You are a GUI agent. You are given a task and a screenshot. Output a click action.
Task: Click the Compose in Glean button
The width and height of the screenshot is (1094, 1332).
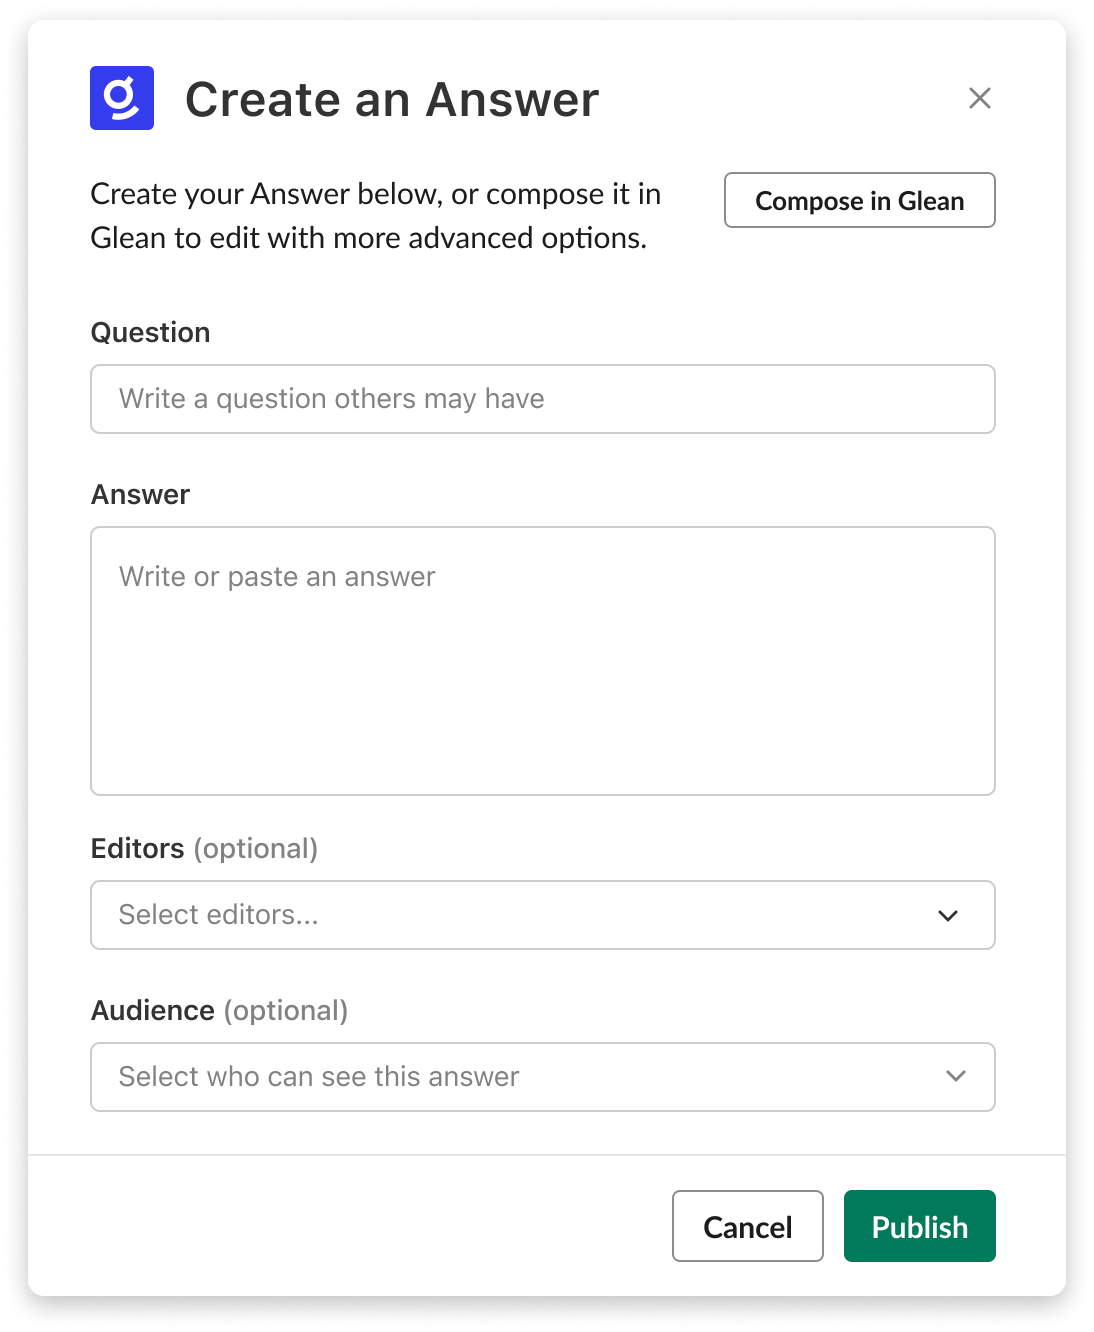(859, 200)
